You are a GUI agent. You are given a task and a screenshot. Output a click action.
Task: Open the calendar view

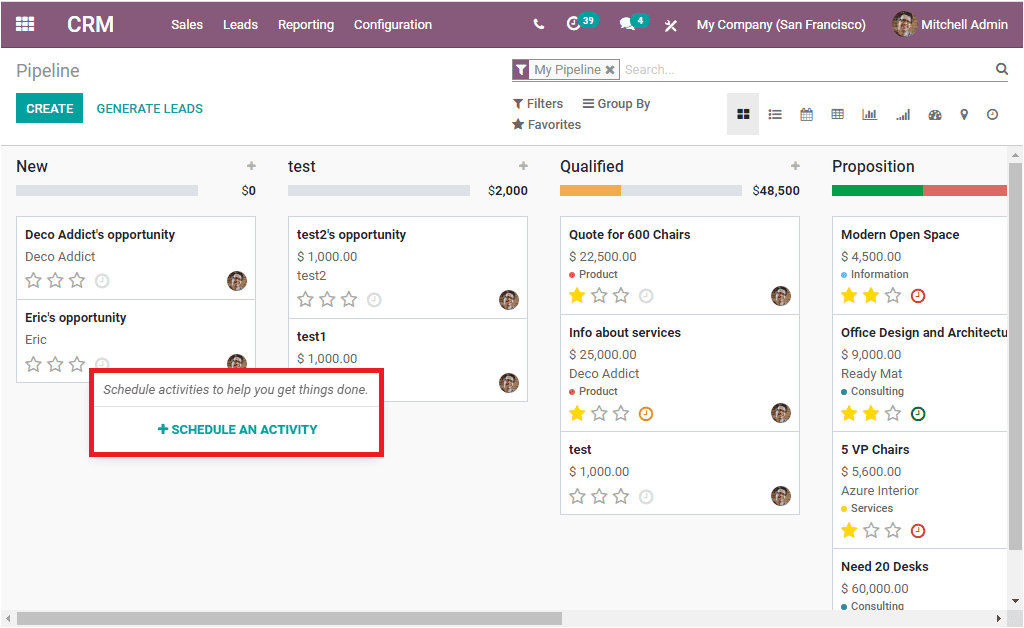point(807,113)
